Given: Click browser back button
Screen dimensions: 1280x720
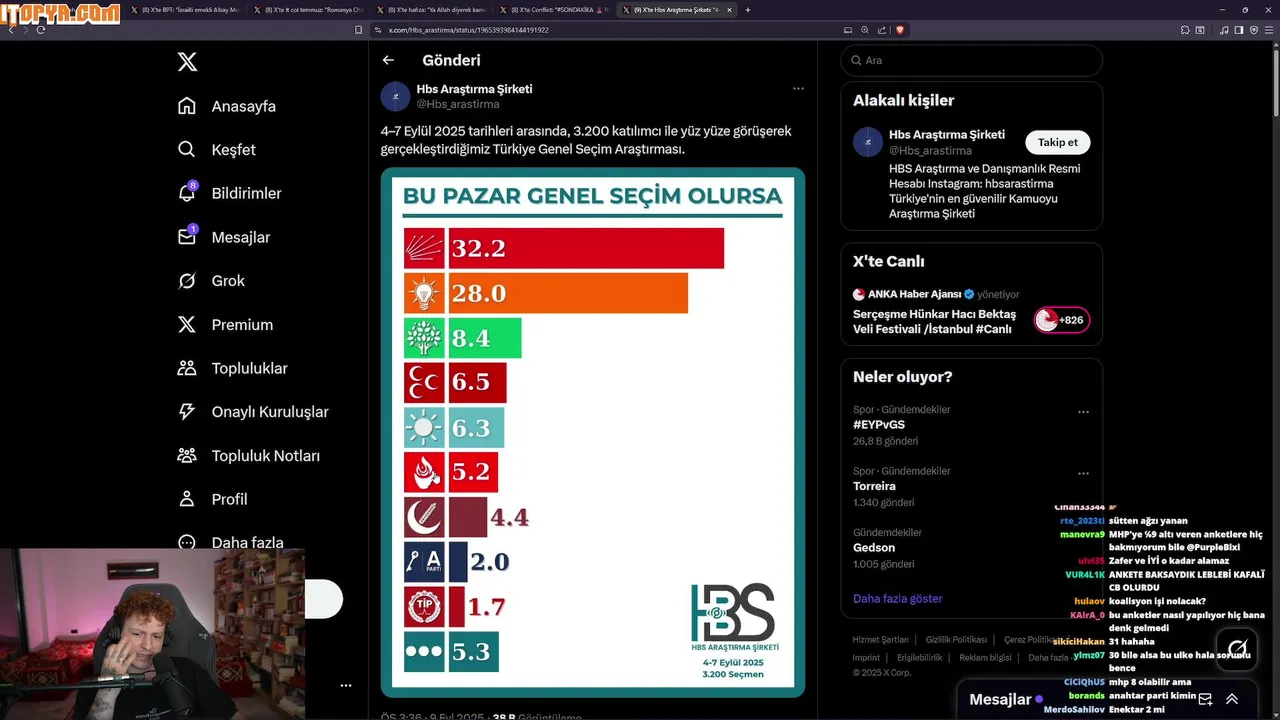Looking at the screenshot, I should [x=11, y=30].
